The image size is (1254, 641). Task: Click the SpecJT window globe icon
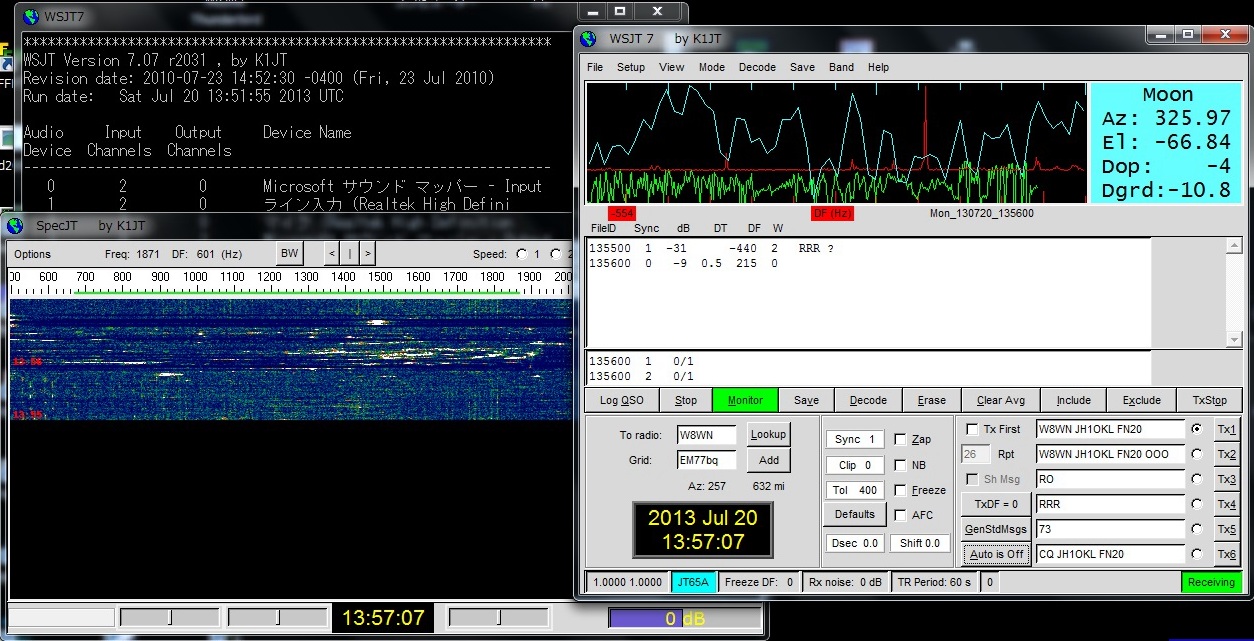15,226
